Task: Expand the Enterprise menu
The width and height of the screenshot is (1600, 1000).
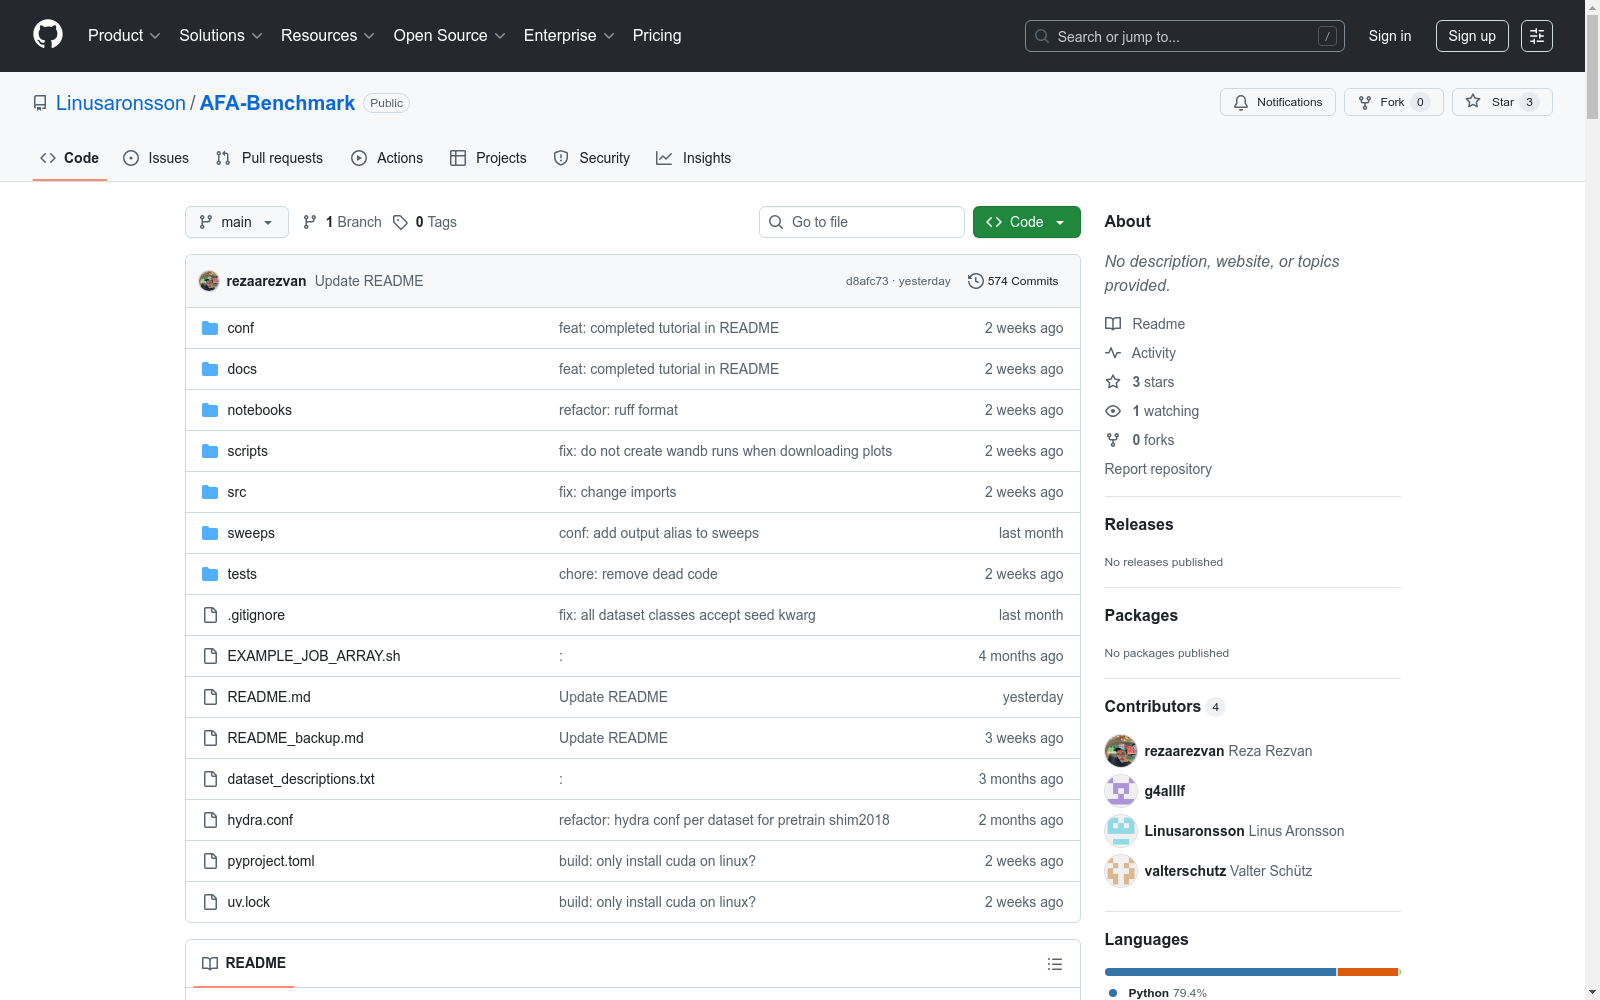Action: coord(569,36)
